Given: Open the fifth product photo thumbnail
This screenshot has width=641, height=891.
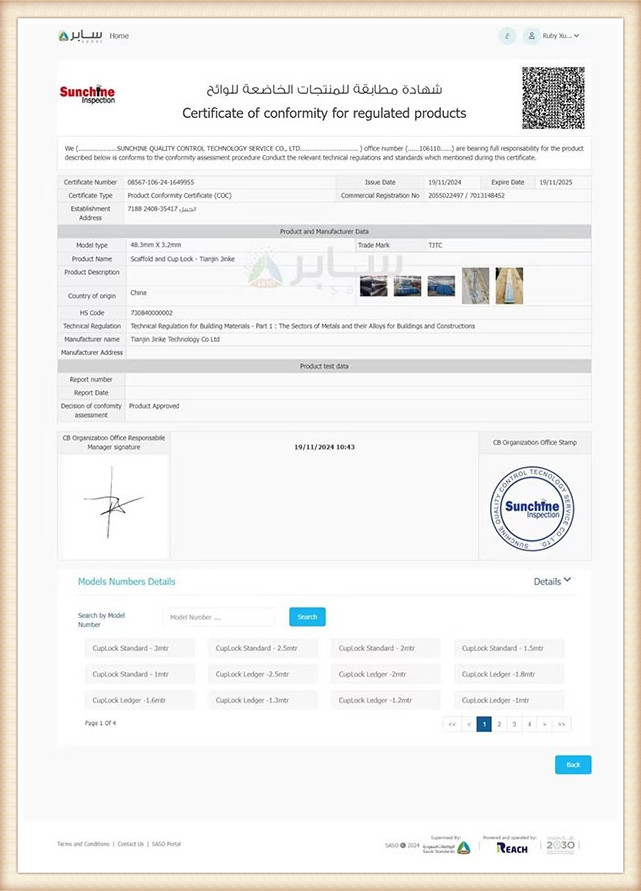Looking at the screenshot, I should tap(509, 286).
